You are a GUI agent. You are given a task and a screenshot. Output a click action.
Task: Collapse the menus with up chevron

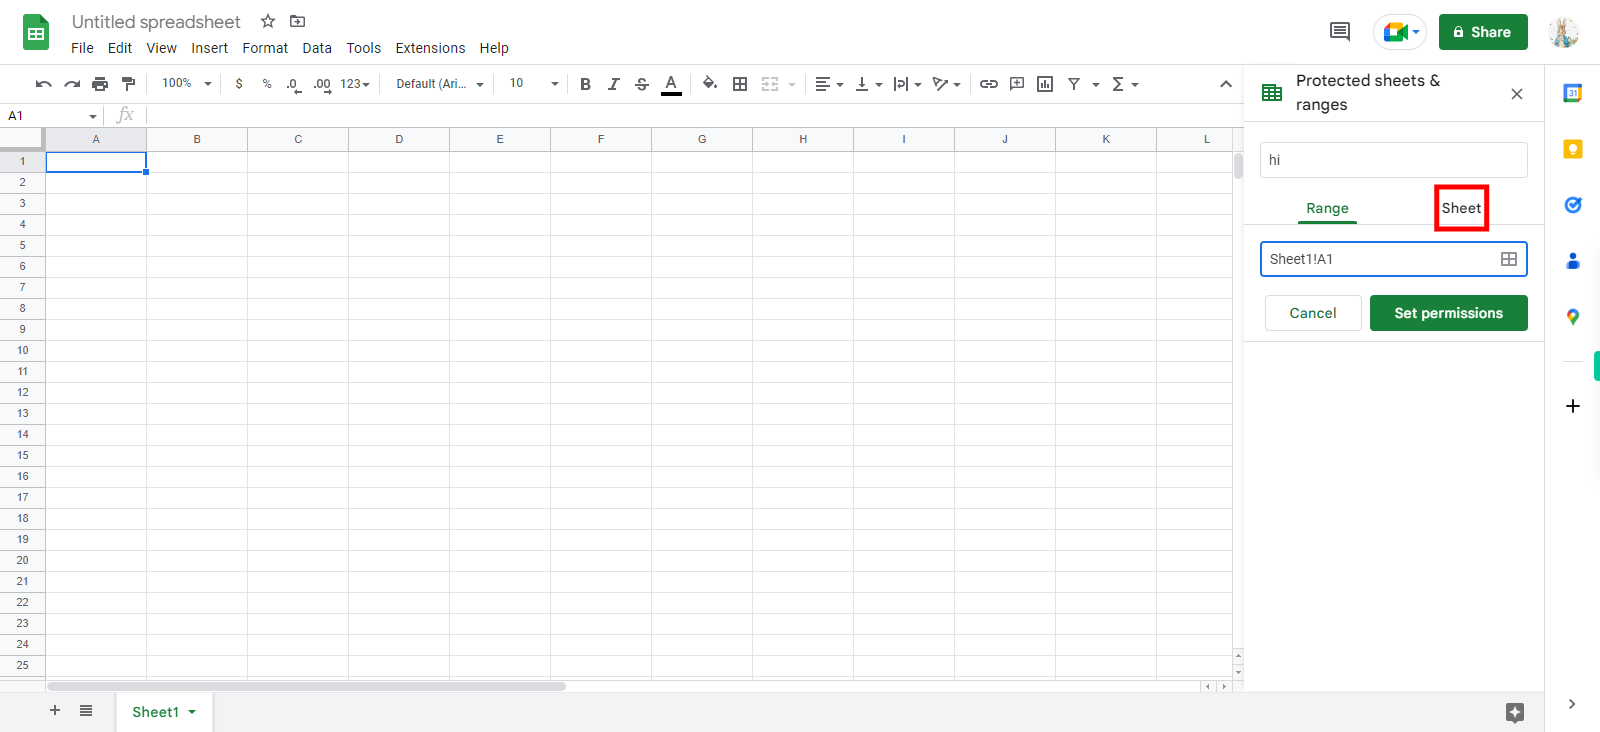[x=1226, y=84]
